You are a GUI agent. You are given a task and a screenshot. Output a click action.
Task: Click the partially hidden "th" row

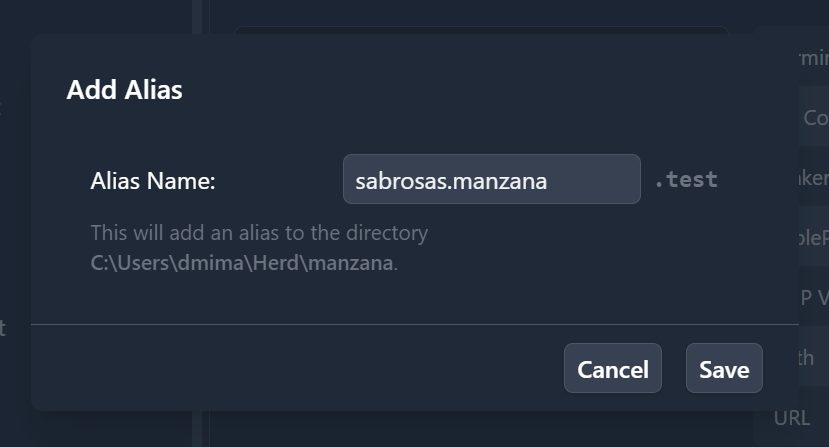tap(814, 358)
